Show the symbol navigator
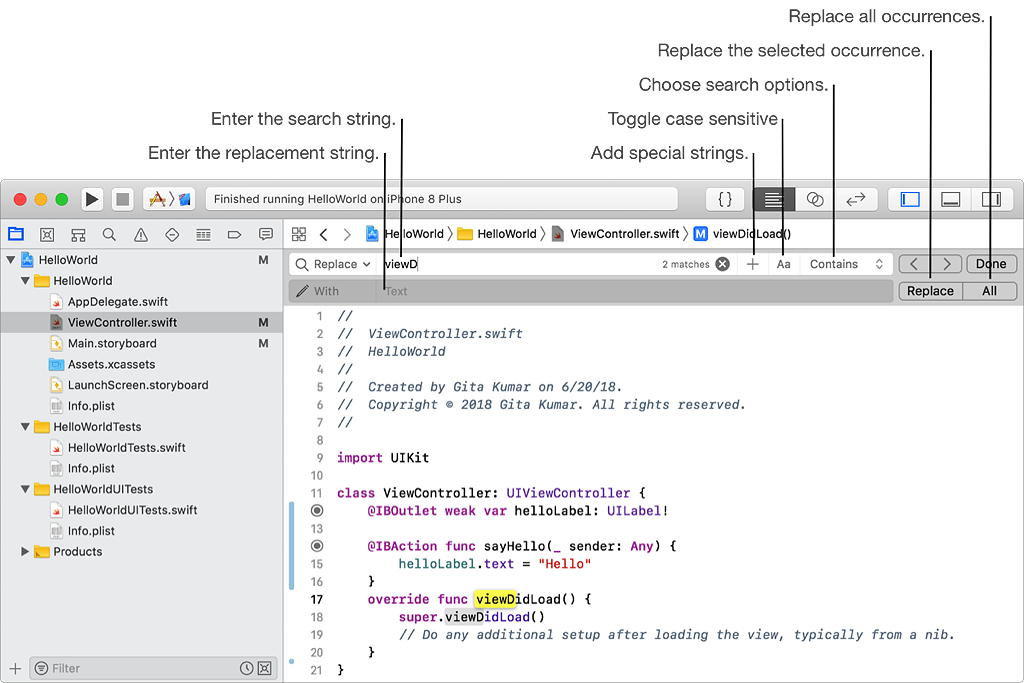Viewport: 1024px width, 683px height. 78,234
